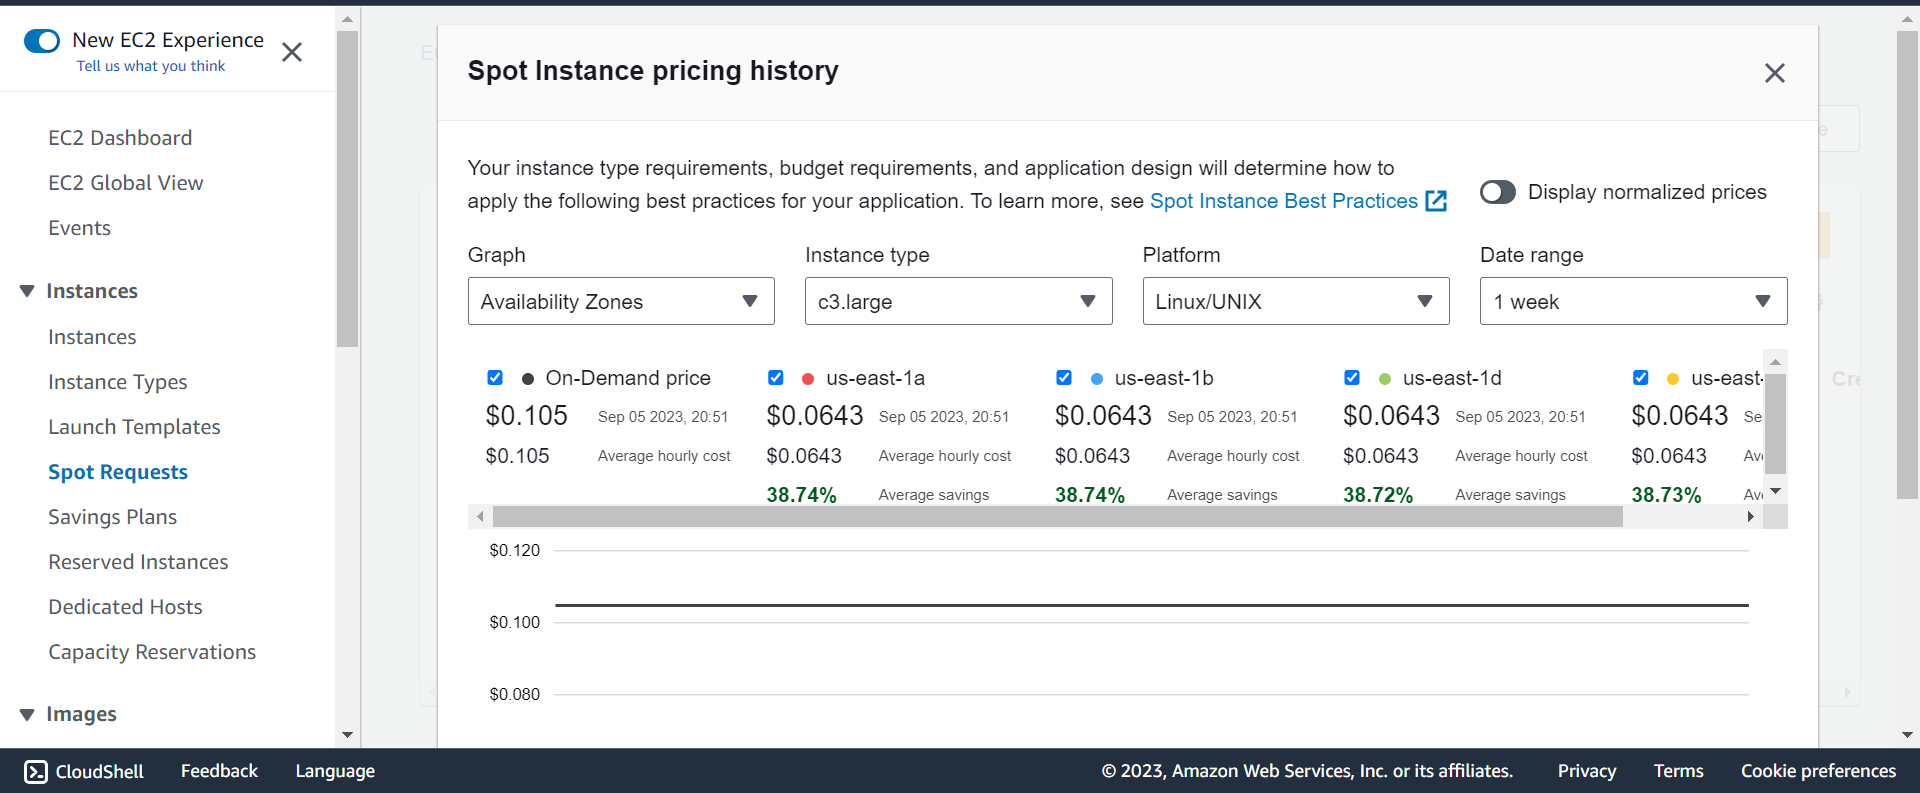Open Reserved Instances page
Viewport: 1920px width, 793px height.
coord(138,562)
